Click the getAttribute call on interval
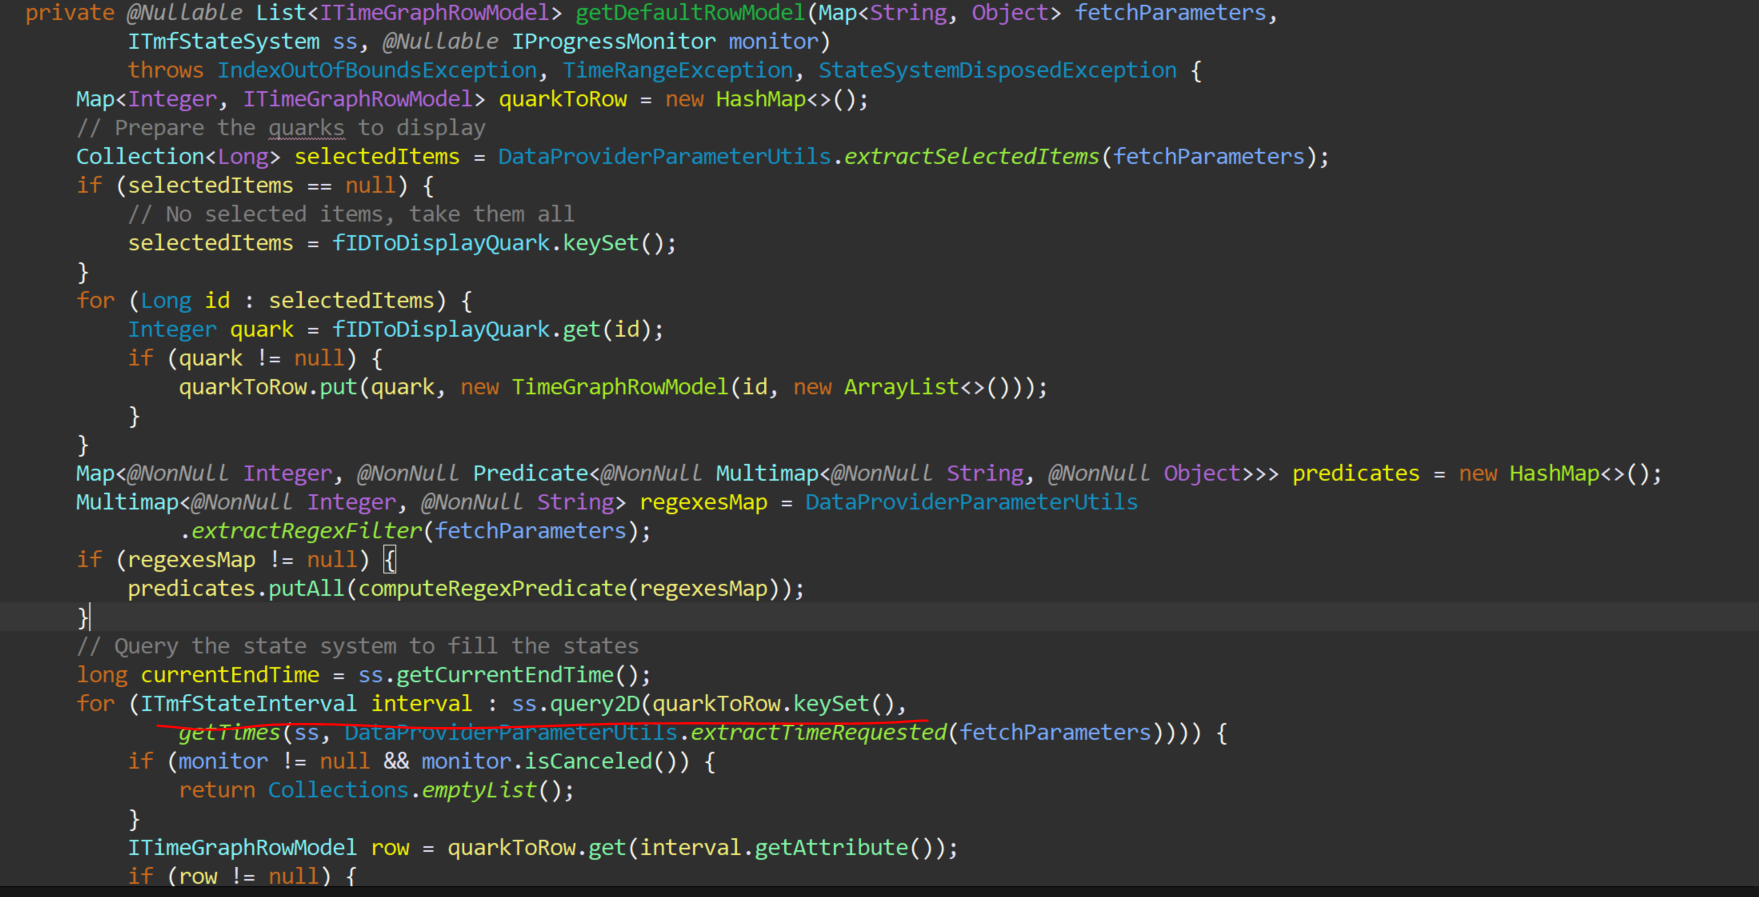Screen dimensions: 1759x897 click(831, 848)
